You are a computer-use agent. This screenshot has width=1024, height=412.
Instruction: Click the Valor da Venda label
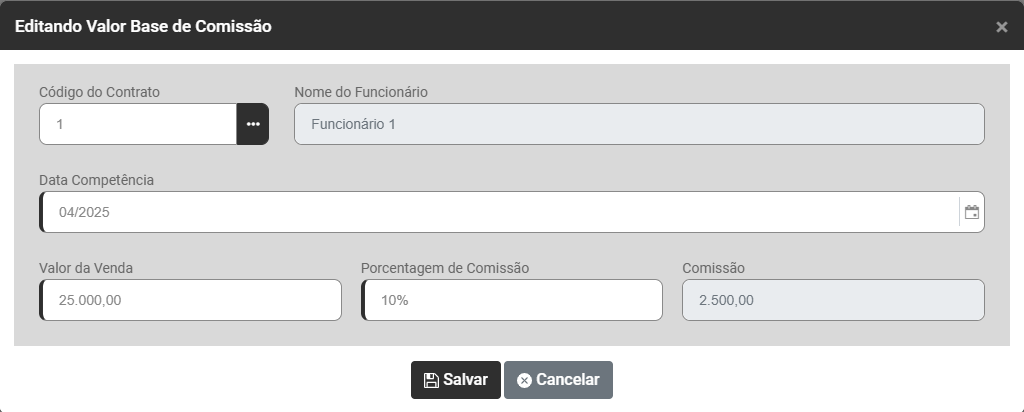86,268
